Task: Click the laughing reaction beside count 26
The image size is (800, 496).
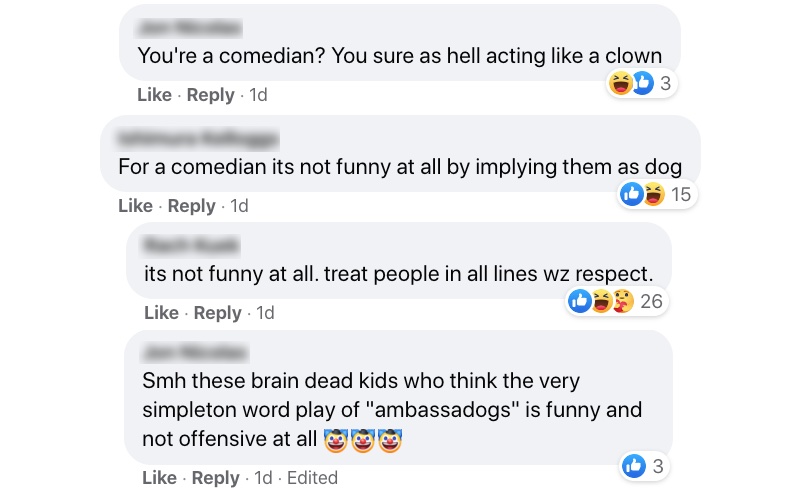Action: click(601, 300)
